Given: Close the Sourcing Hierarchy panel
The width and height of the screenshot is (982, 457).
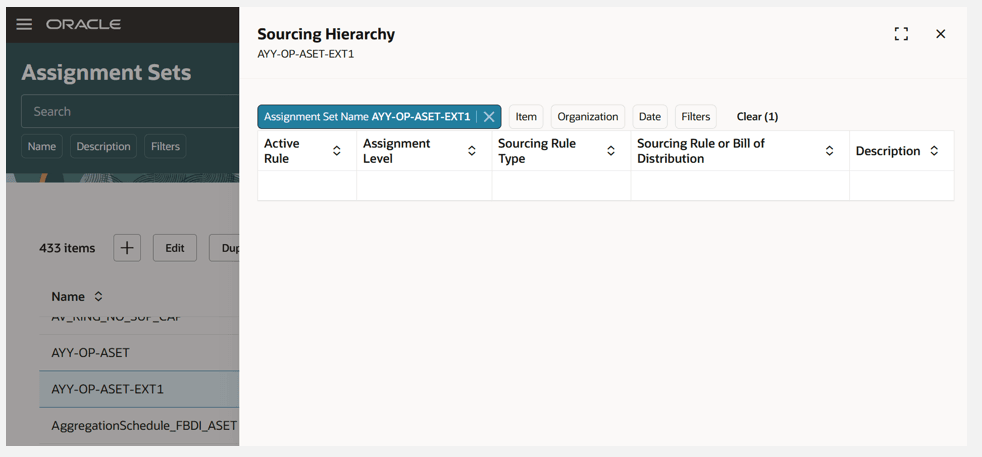Looking at the screenshot, I should coord(940,34).
